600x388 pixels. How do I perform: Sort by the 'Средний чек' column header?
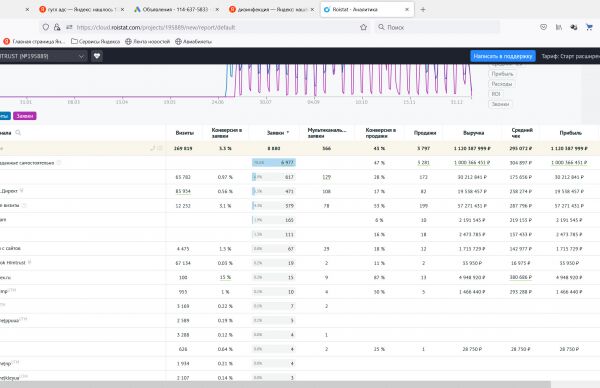[x=522, y=133]
